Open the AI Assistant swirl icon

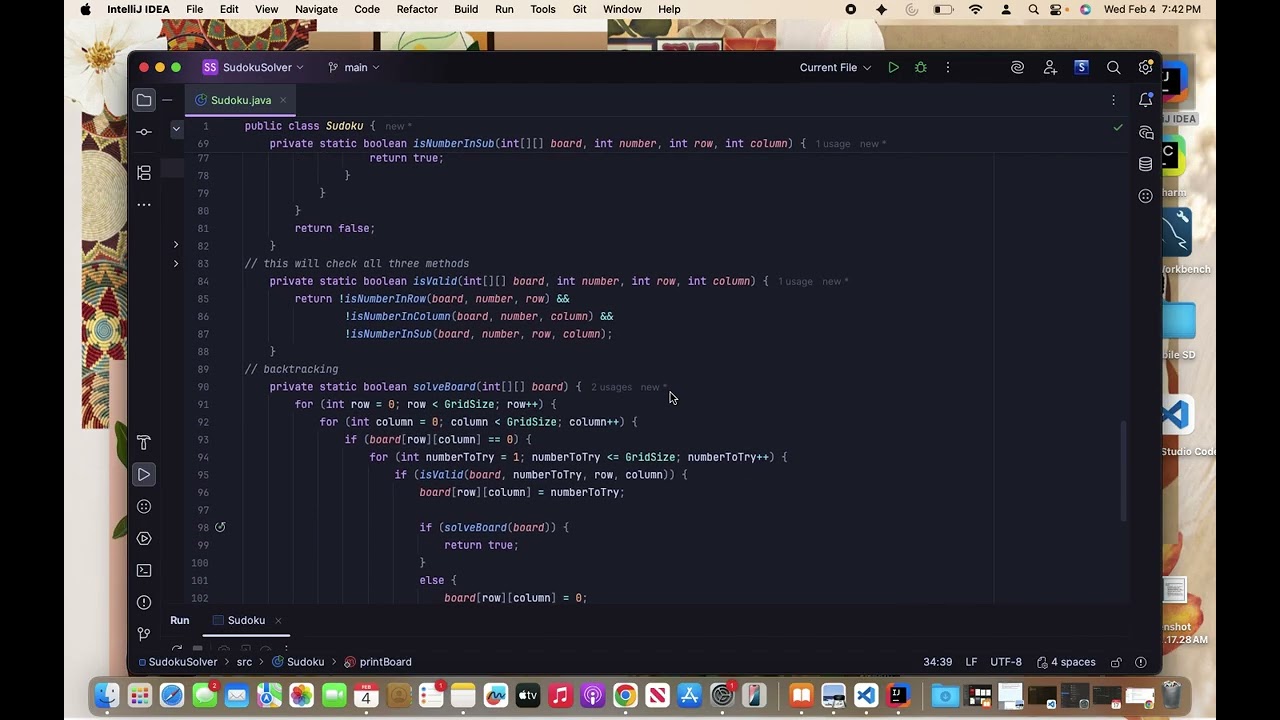pos(1017,68)
